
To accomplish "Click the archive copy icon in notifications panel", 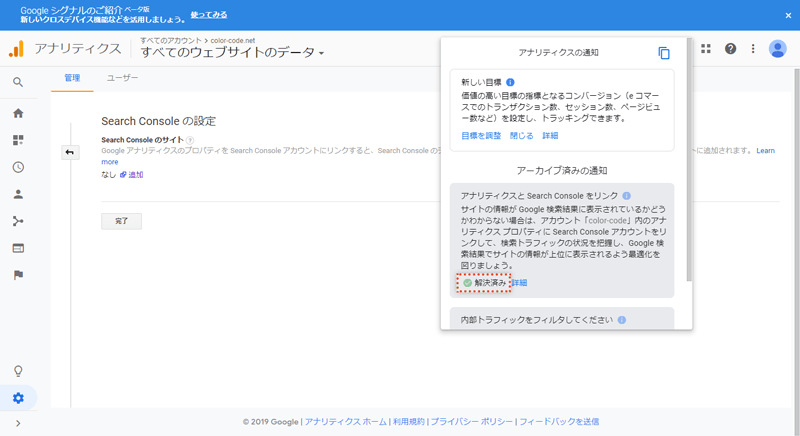I will 664,53.
